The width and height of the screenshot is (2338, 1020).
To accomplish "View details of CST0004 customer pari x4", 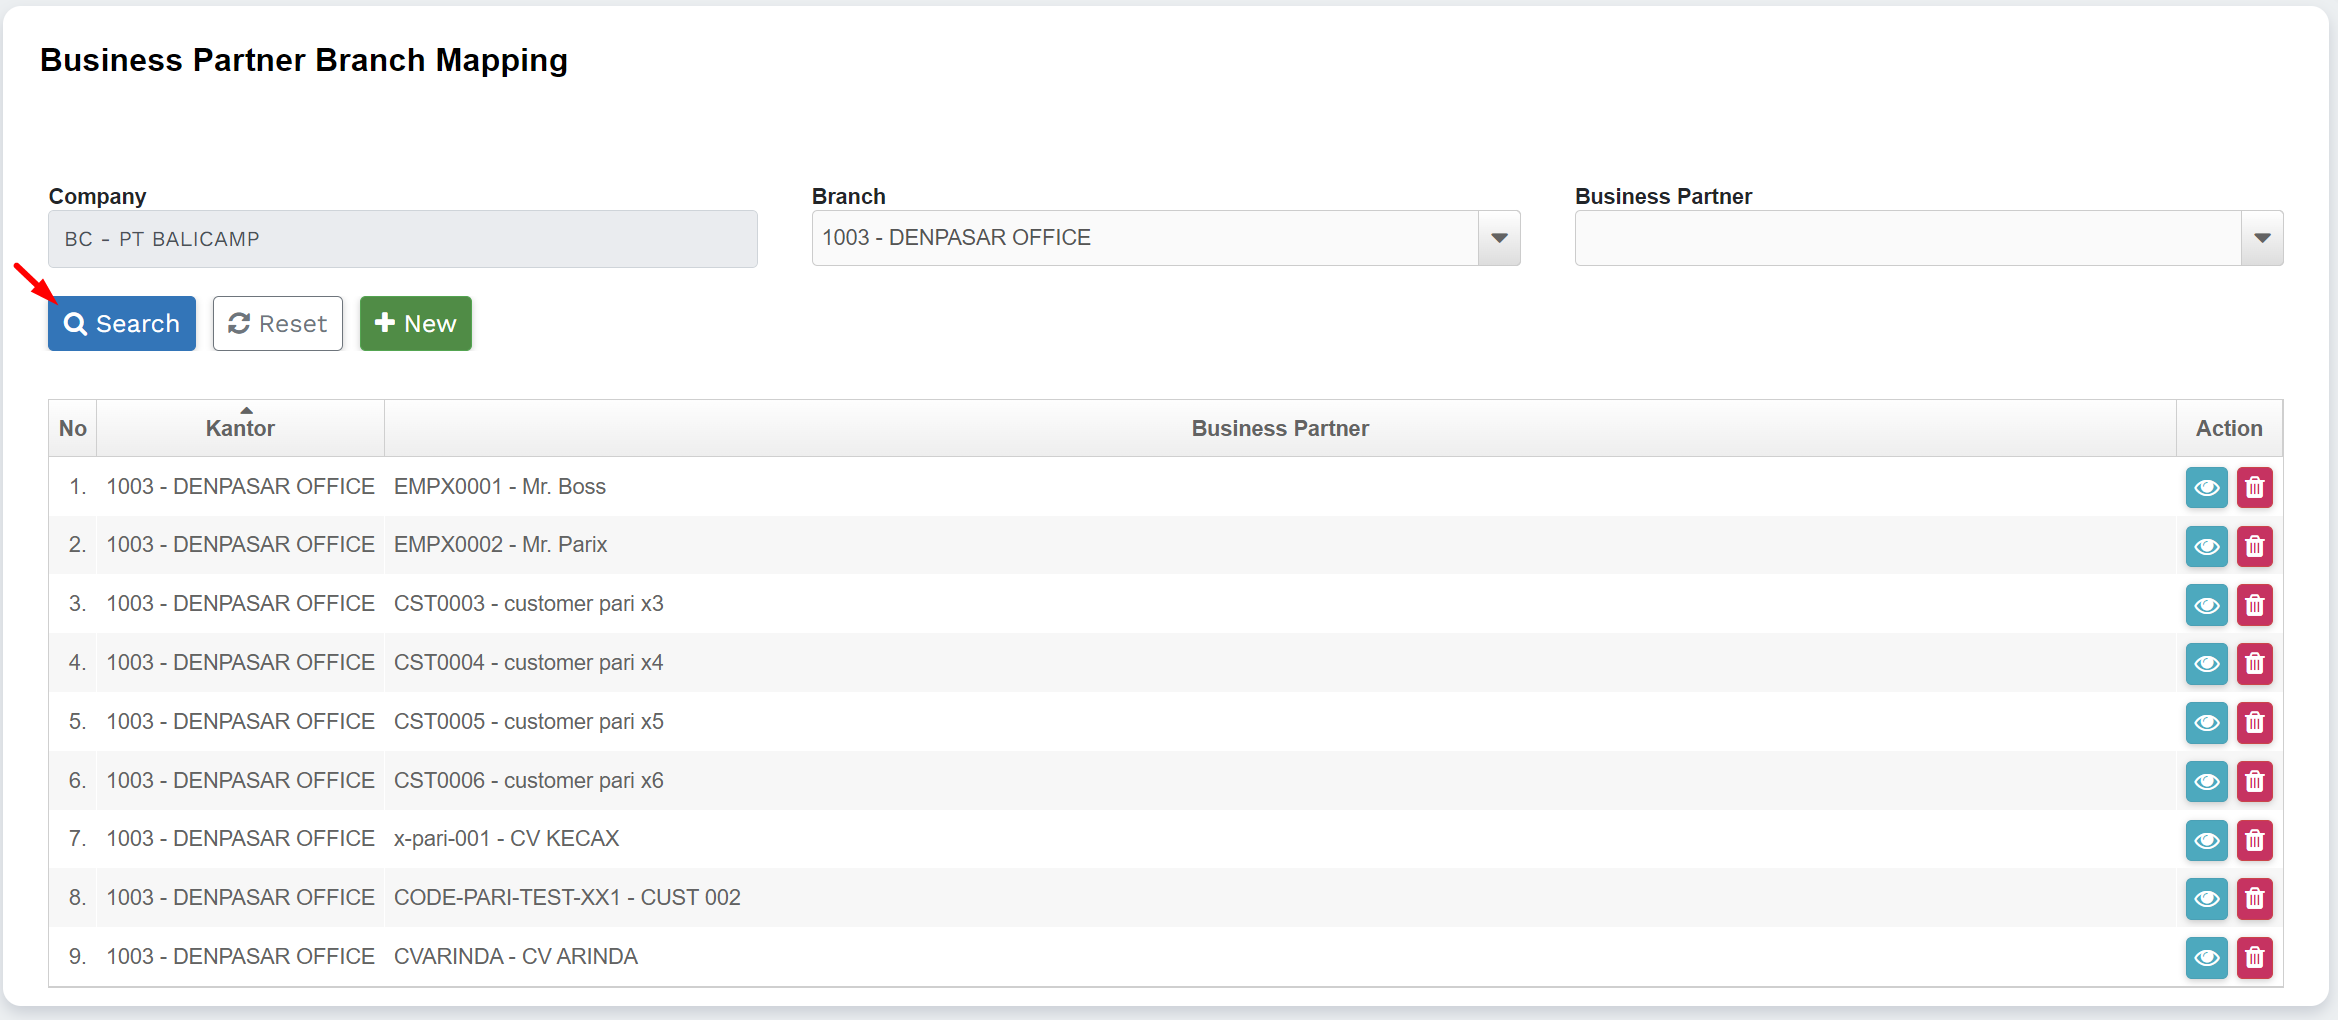I will pyautogui.click(x=2206, y=664).
